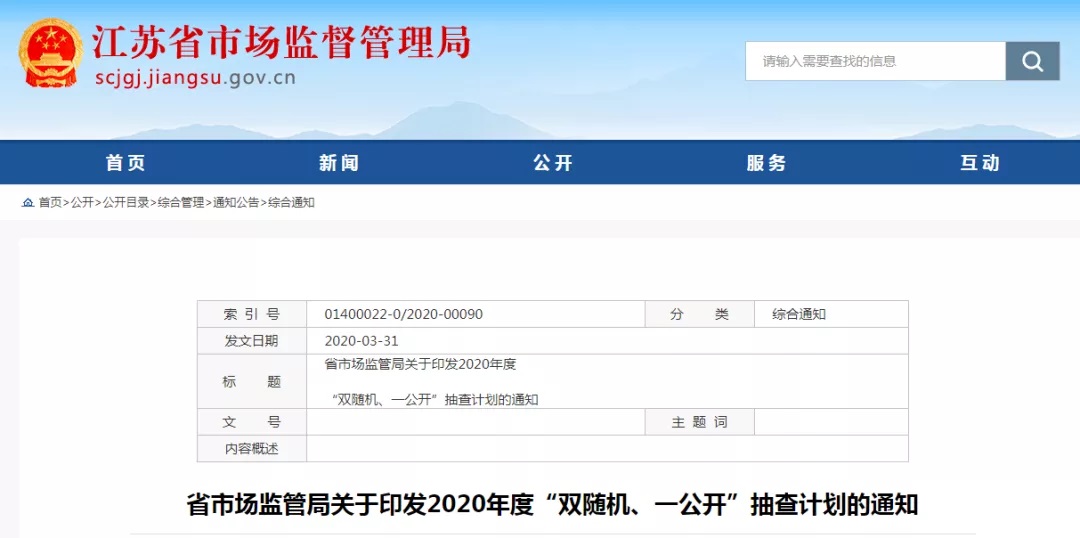Open the 通知公告 breadcrumb link

pyautogui.click(x=236, y=202)
